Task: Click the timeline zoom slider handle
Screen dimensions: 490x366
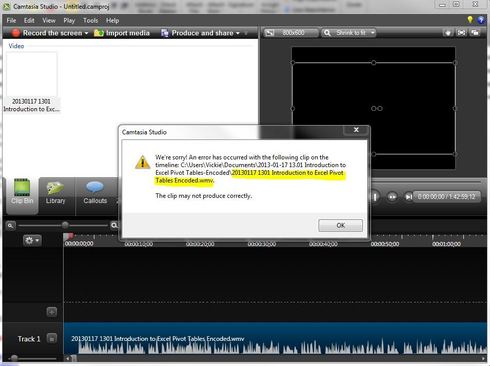Action: point(65,225)
